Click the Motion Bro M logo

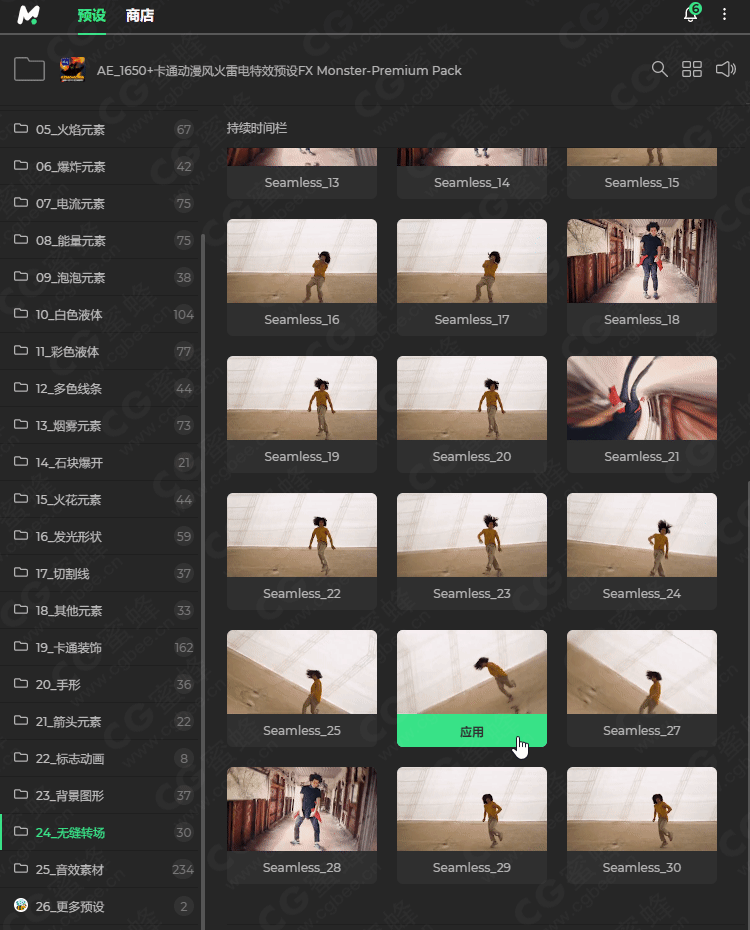pyautogui.click(x=28, y=14)
